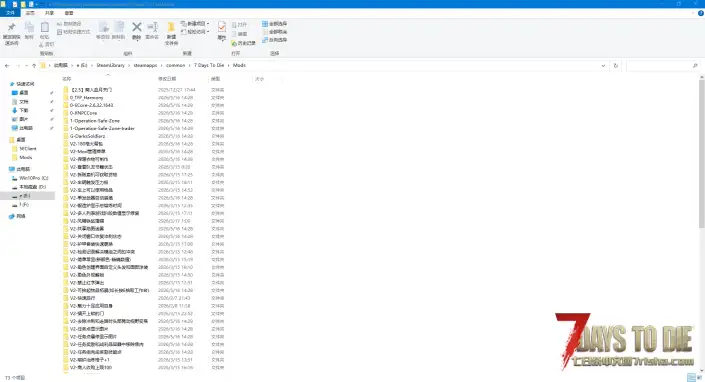
Task: Click Select none (全部取消) in ribbon
Action: coord(274,32)
